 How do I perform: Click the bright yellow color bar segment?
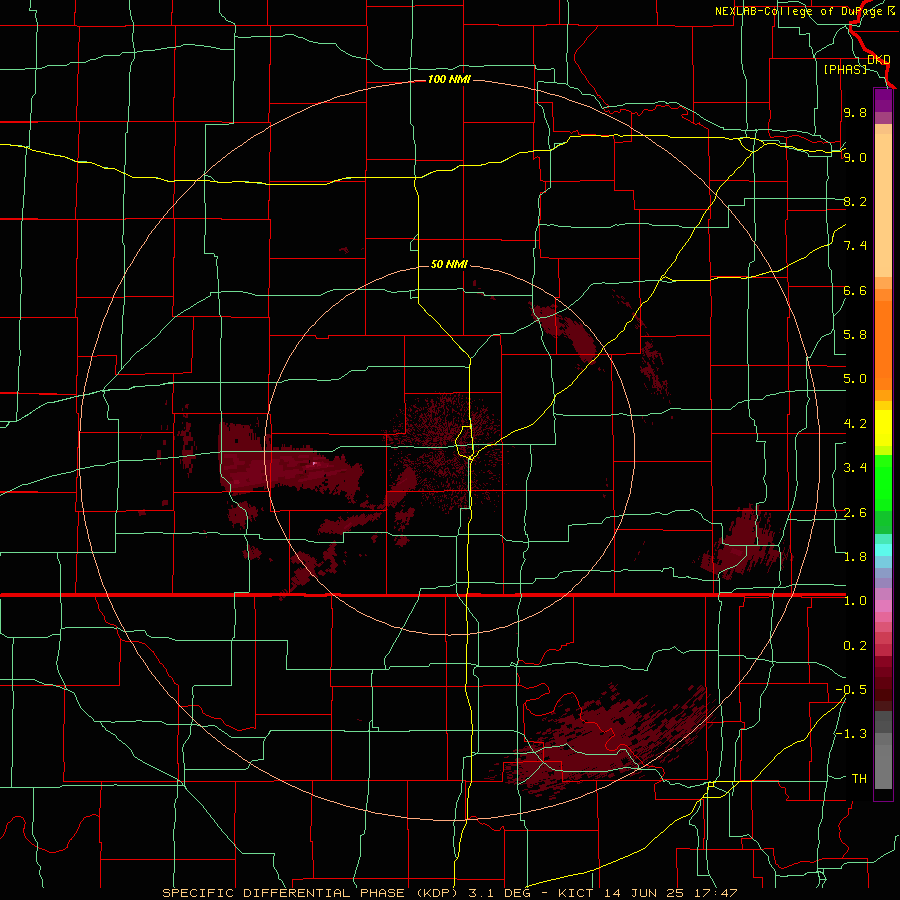(x=883, y=428)
